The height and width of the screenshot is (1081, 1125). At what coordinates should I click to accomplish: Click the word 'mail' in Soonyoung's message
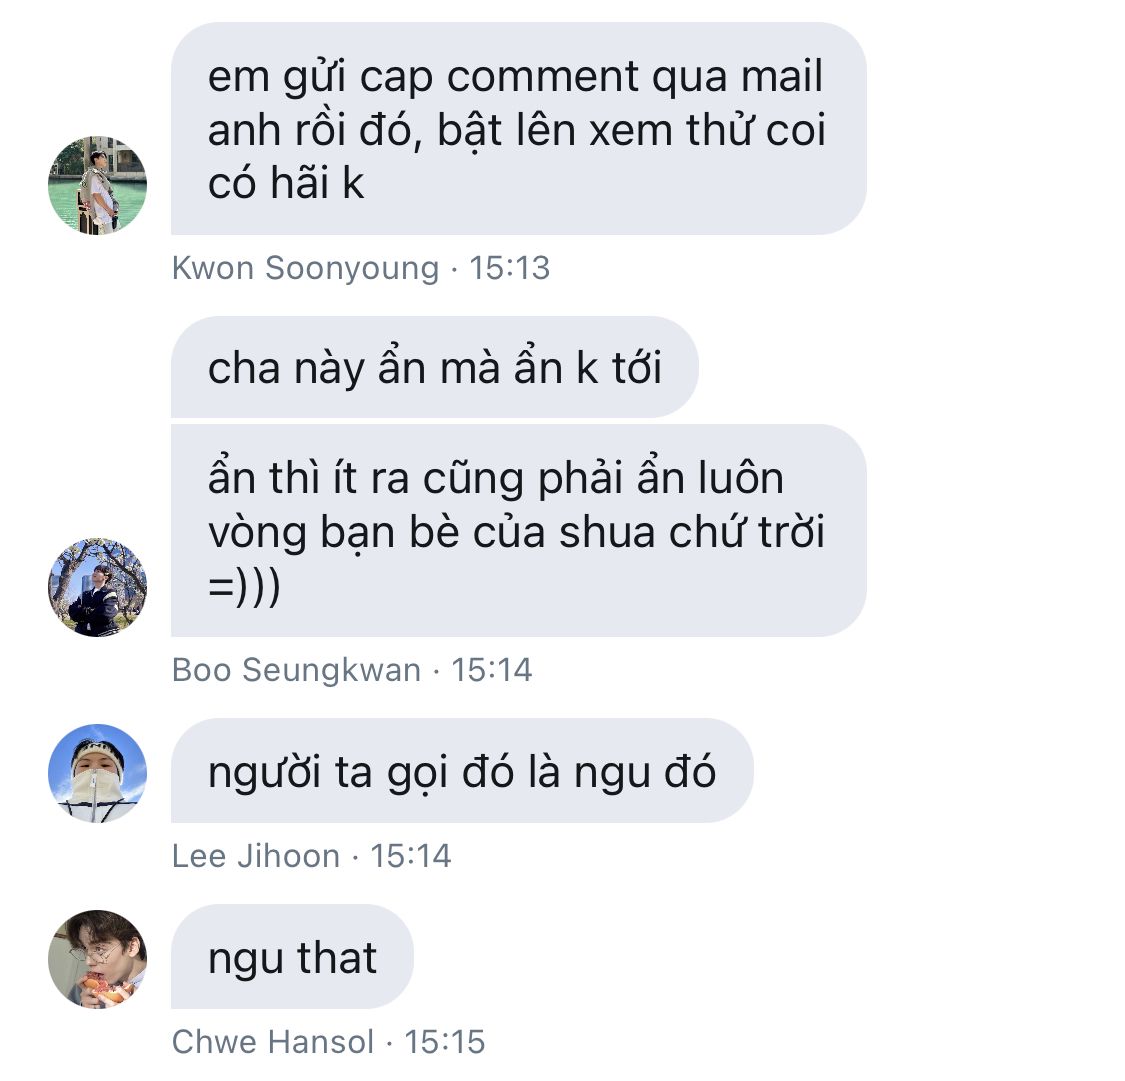pos(781,75)
